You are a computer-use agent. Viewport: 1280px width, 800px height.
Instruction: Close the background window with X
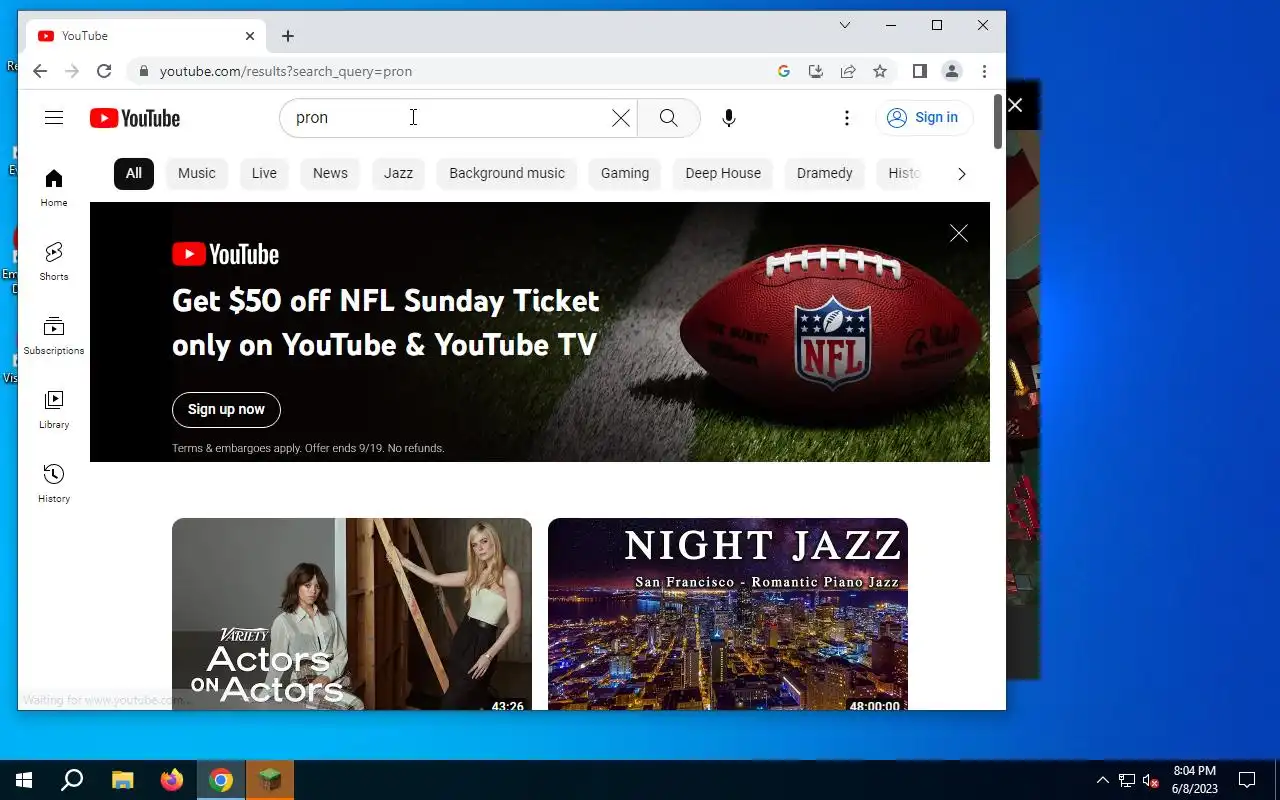pos(1015,105)
